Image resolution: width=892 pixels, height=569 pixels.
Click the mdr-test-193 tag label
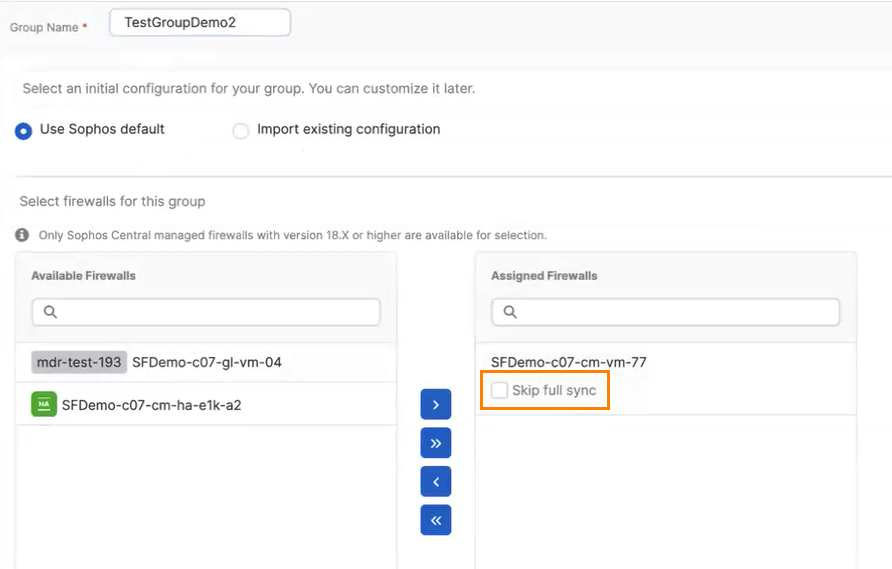(79, 362)
